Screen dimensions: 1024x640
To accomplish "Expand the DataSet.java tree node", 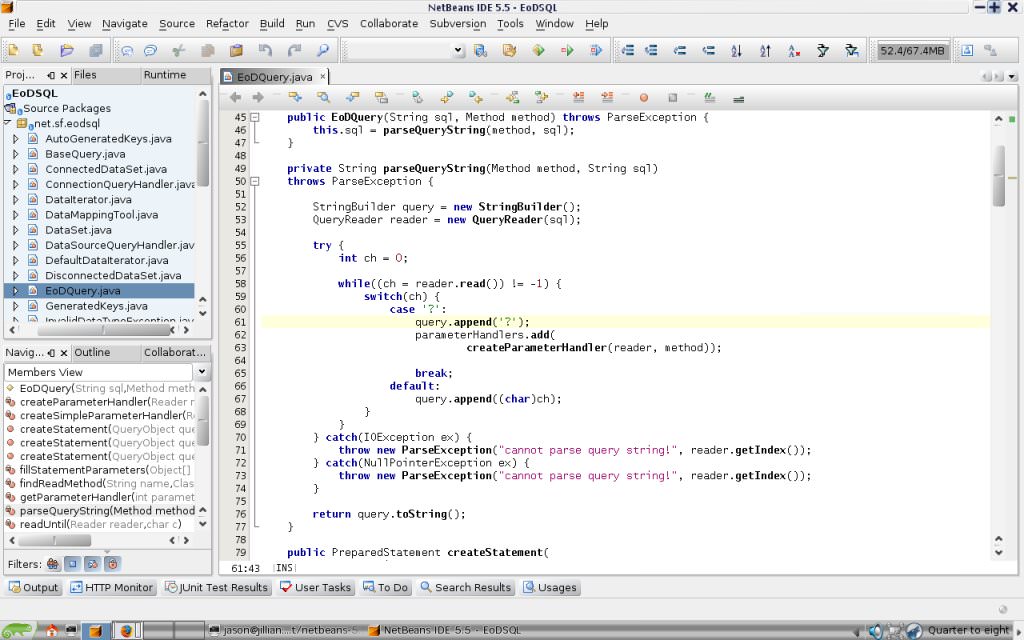I will coord(16,230).
